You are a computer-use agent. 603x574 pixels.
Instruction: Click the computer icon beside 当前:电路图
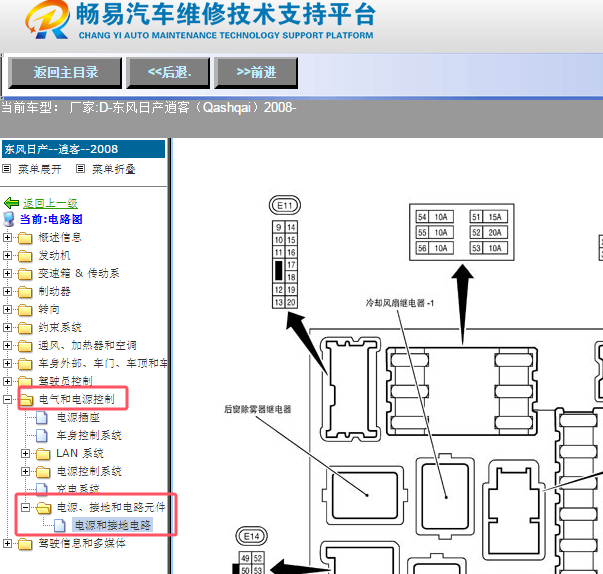coord(8,219)
